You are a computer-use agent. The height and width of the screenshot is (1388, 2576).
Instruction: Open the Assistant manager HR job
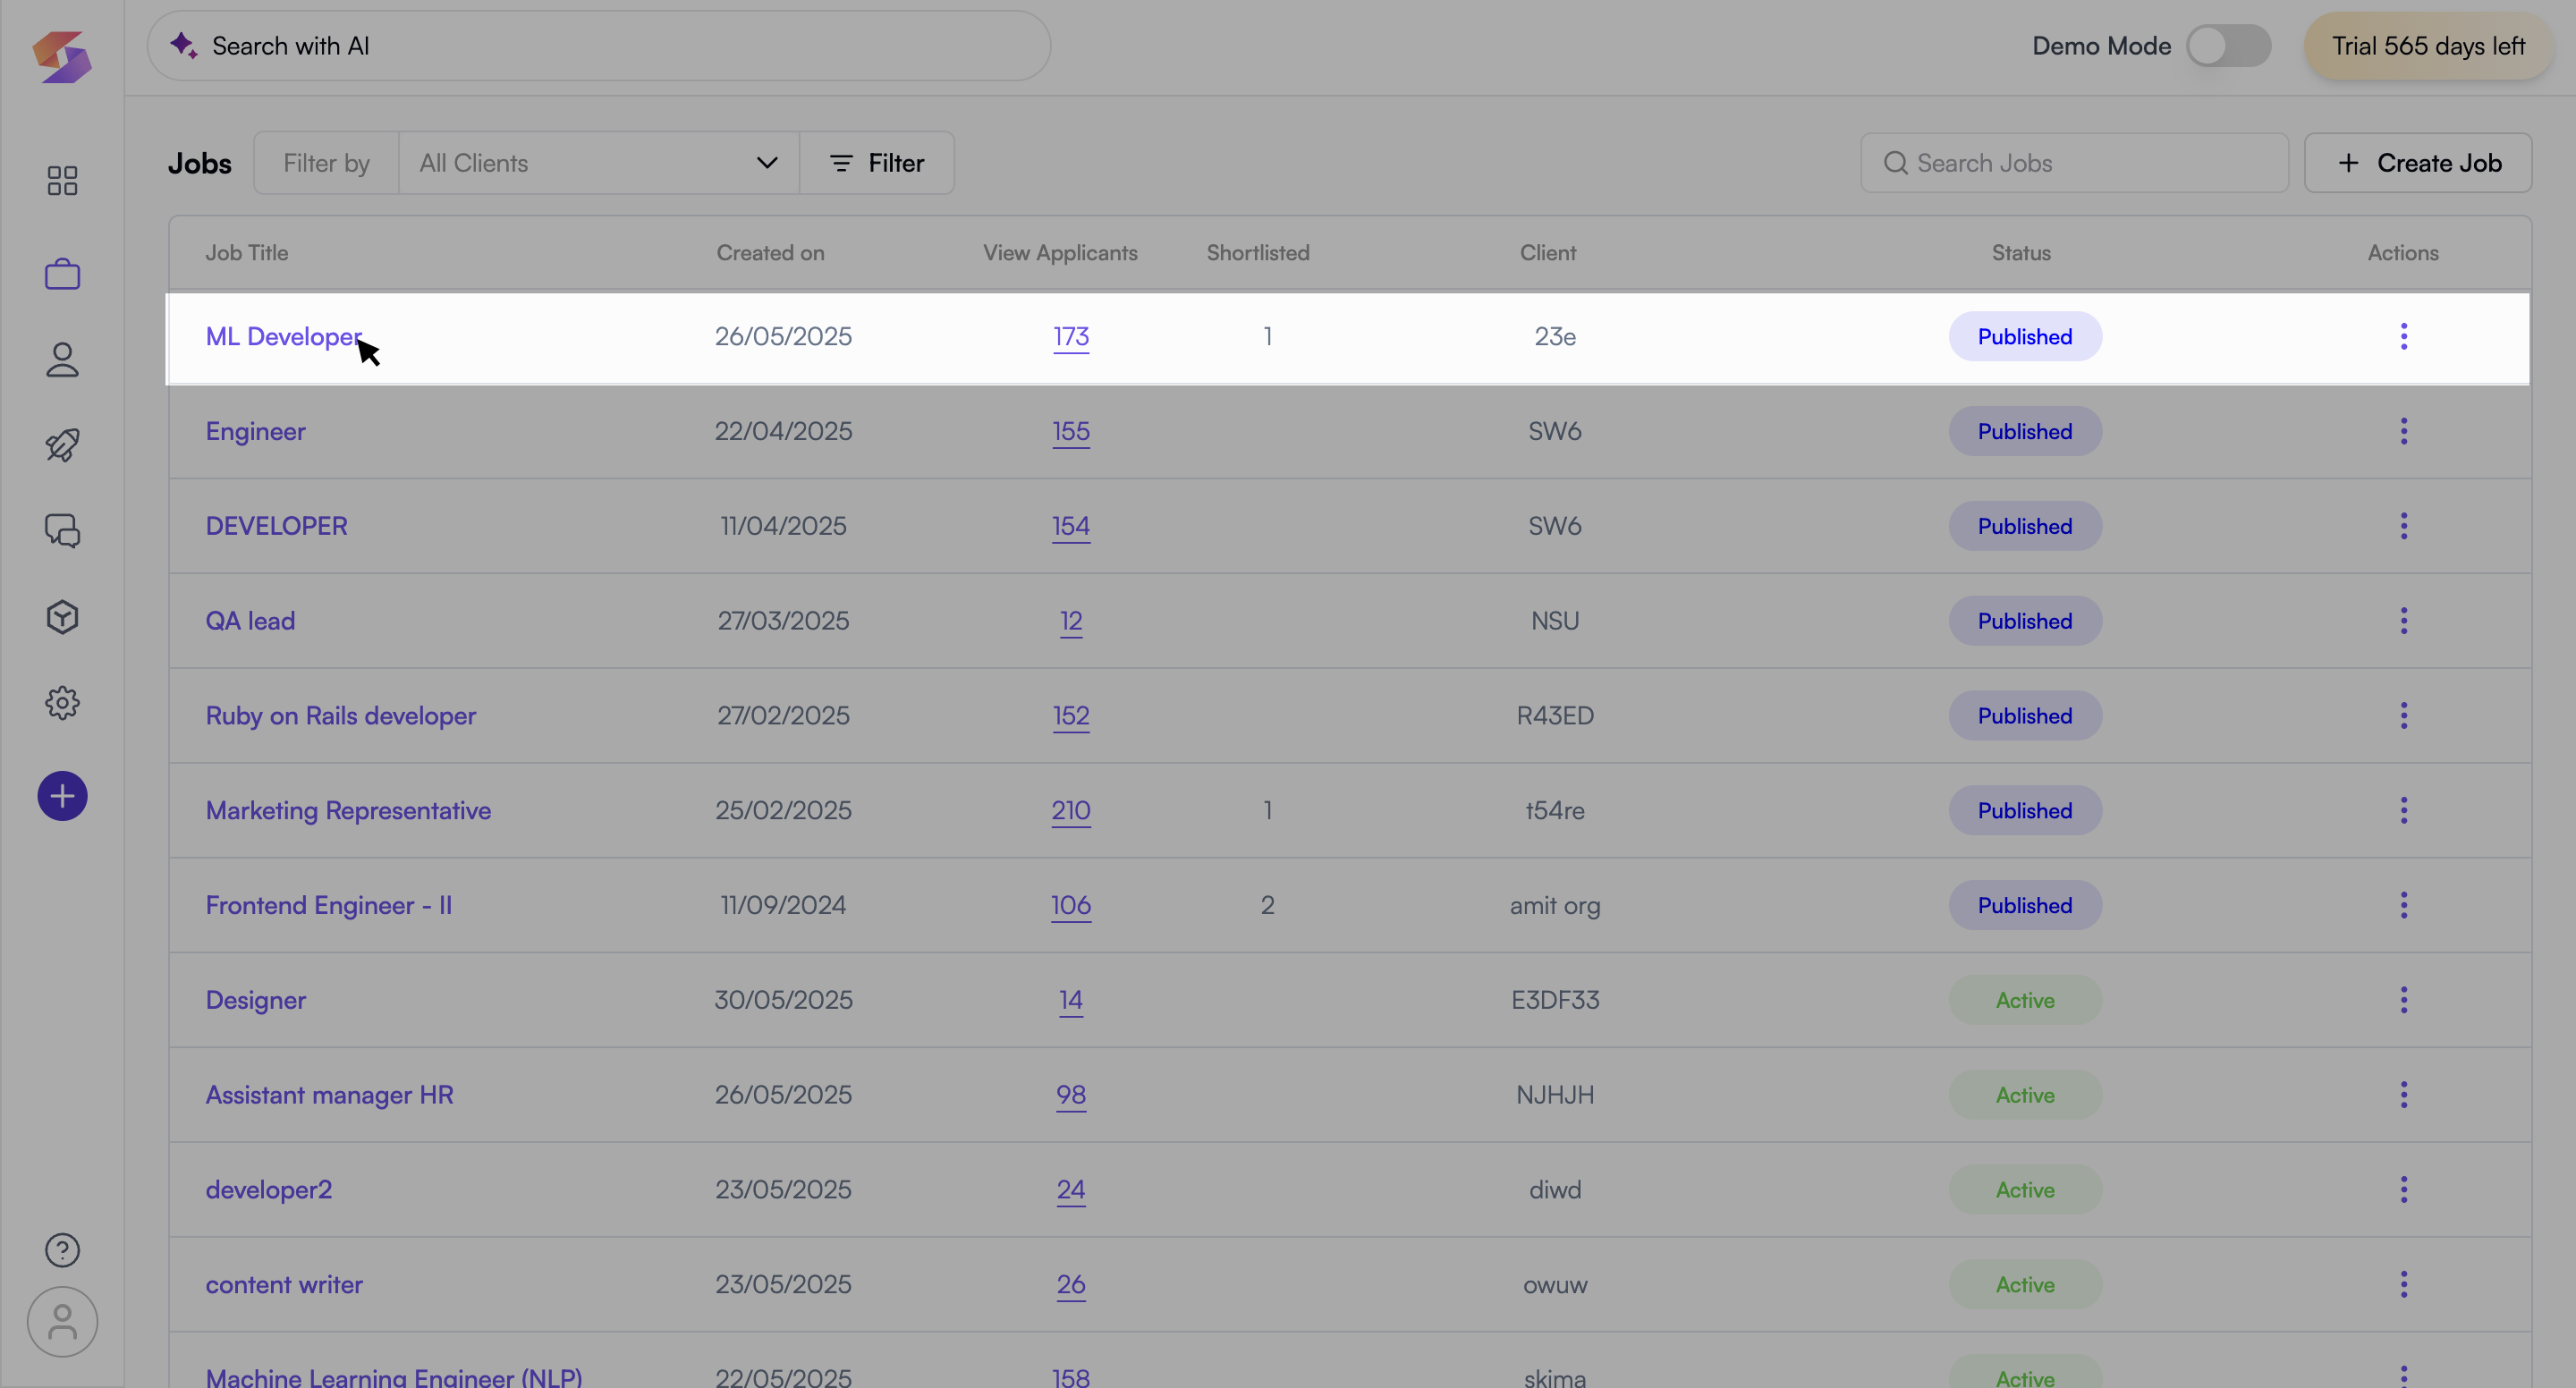click(x=330, y=1096)
